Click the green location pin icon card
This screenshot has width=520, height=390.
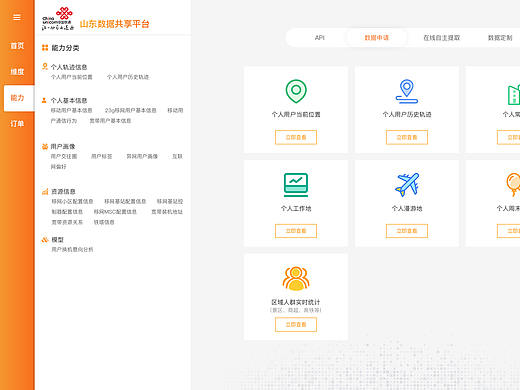tap(296, 91)
